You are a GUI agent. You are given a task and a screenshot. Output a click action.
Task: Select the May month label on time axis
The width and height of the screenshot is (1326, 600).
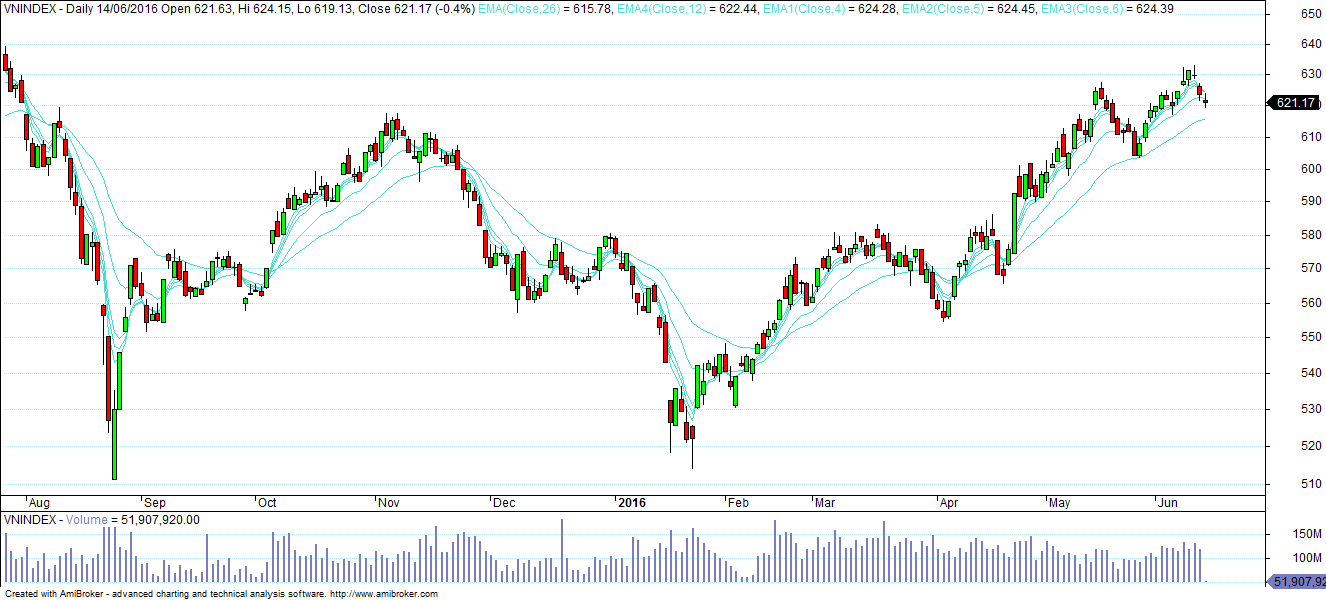1060,503
